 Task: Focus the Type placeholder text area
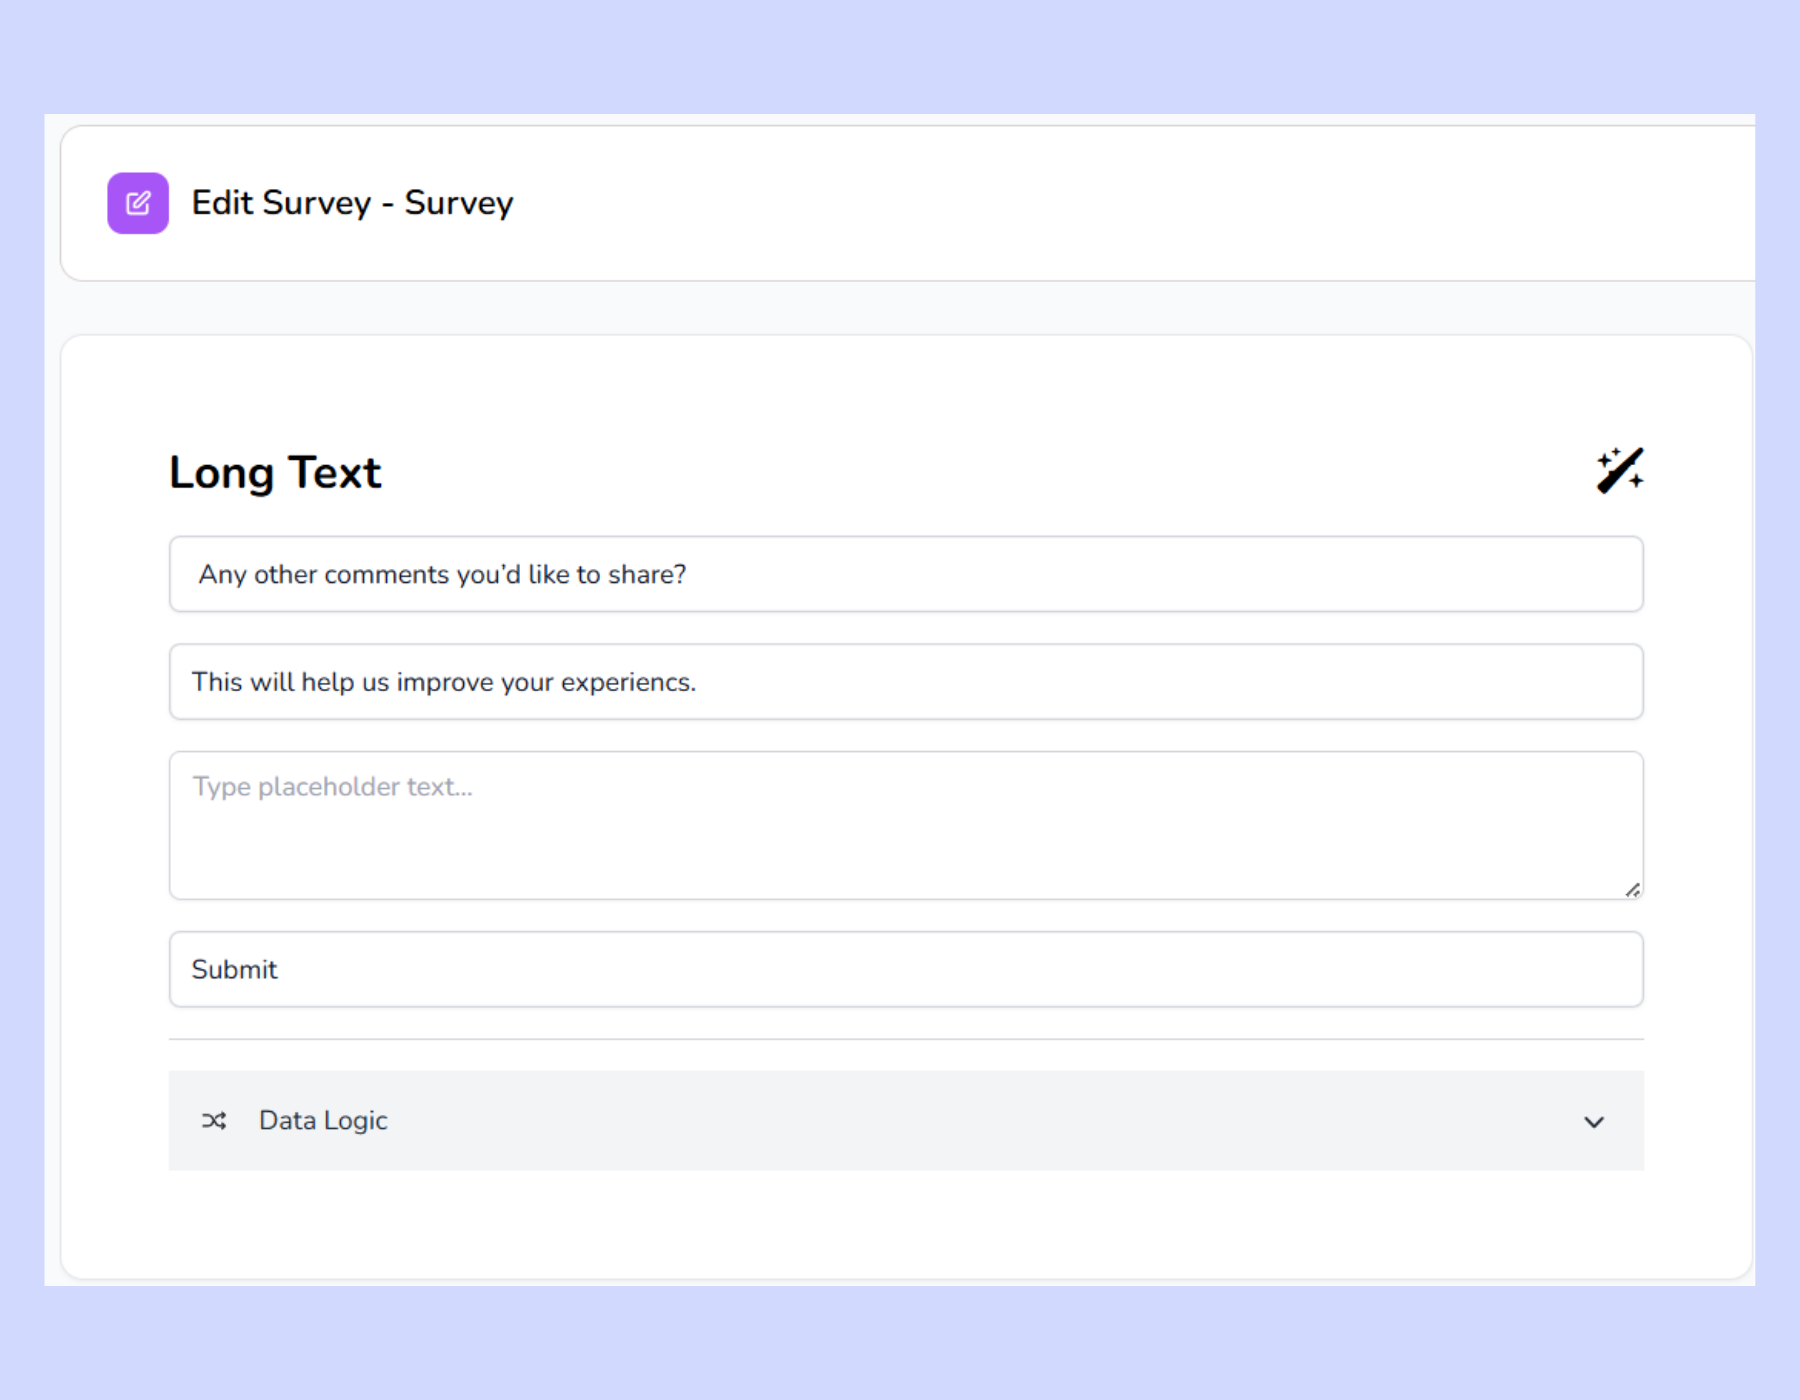(x=905, y=824)
